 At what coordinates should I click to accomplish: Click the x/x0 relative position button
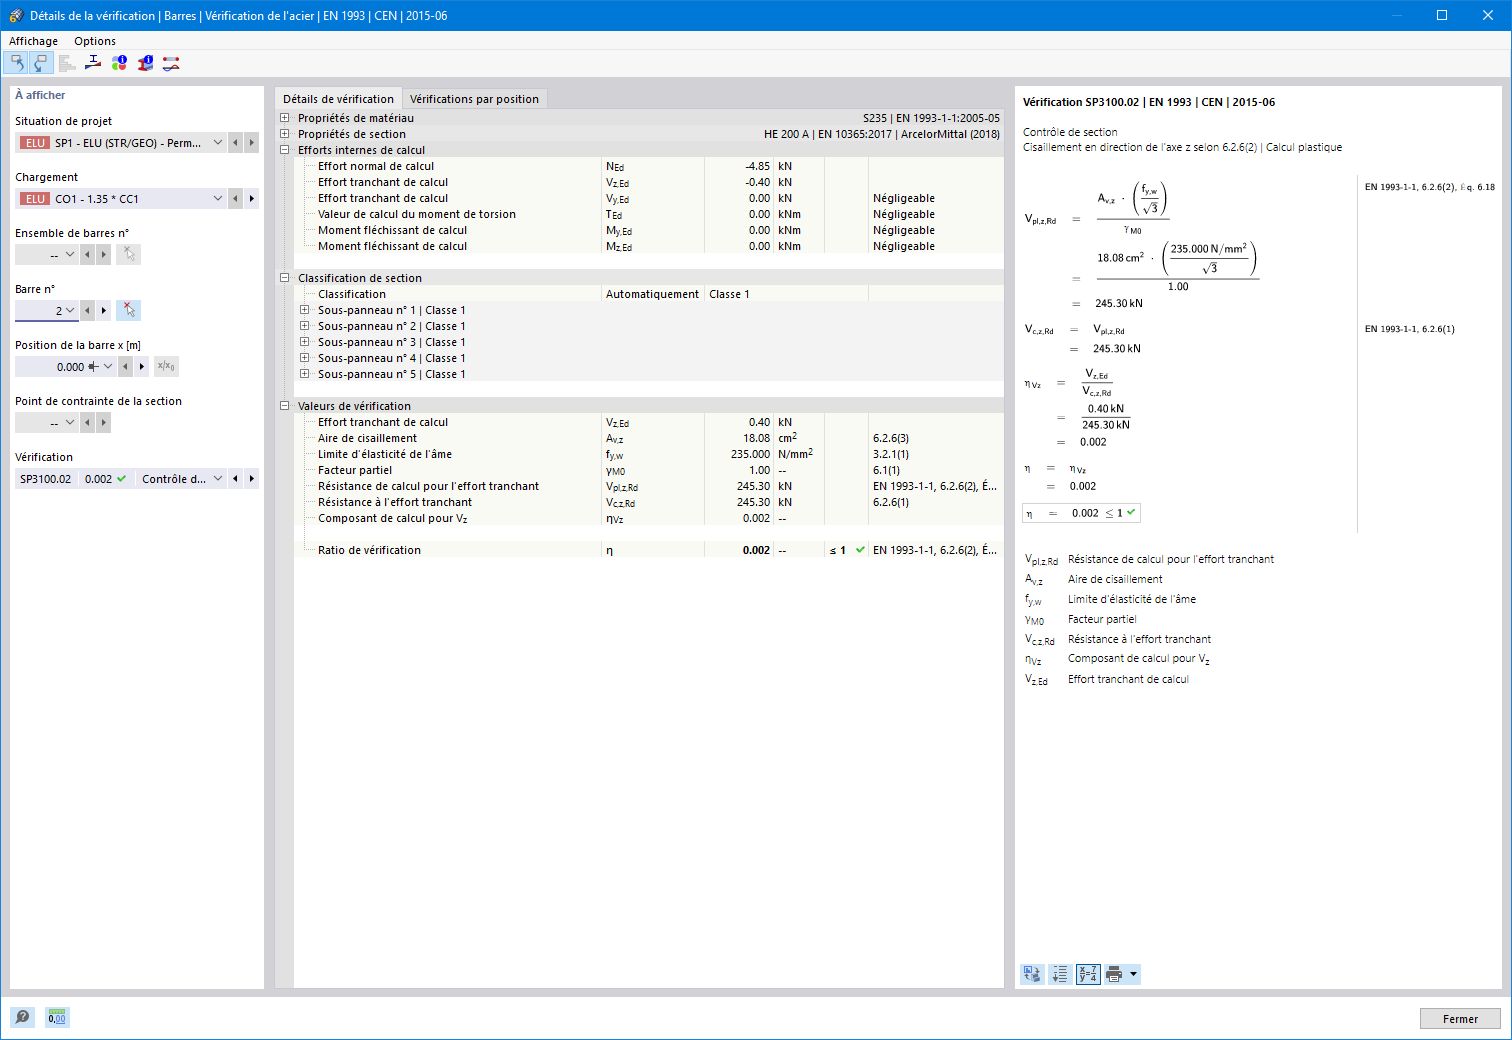(x=166, y=366)
